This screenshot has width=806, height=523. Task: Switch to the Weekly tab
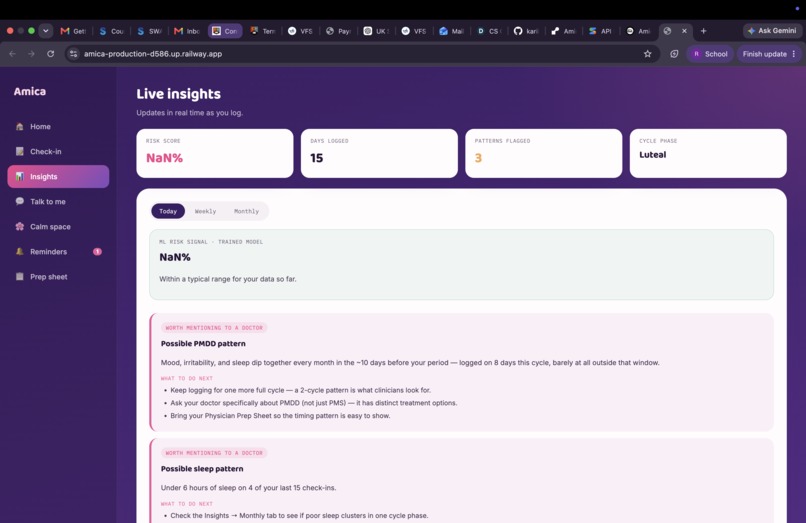pyautogui.click(x=205, y=211)
